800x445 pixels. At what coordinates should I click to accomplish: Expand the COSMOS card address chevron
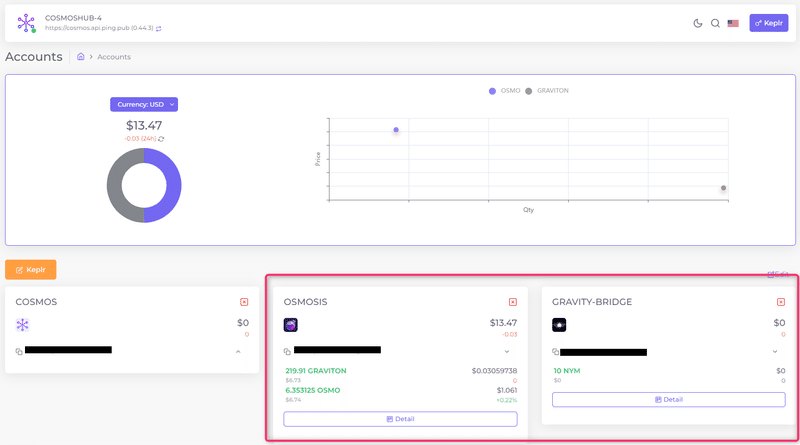238,352
